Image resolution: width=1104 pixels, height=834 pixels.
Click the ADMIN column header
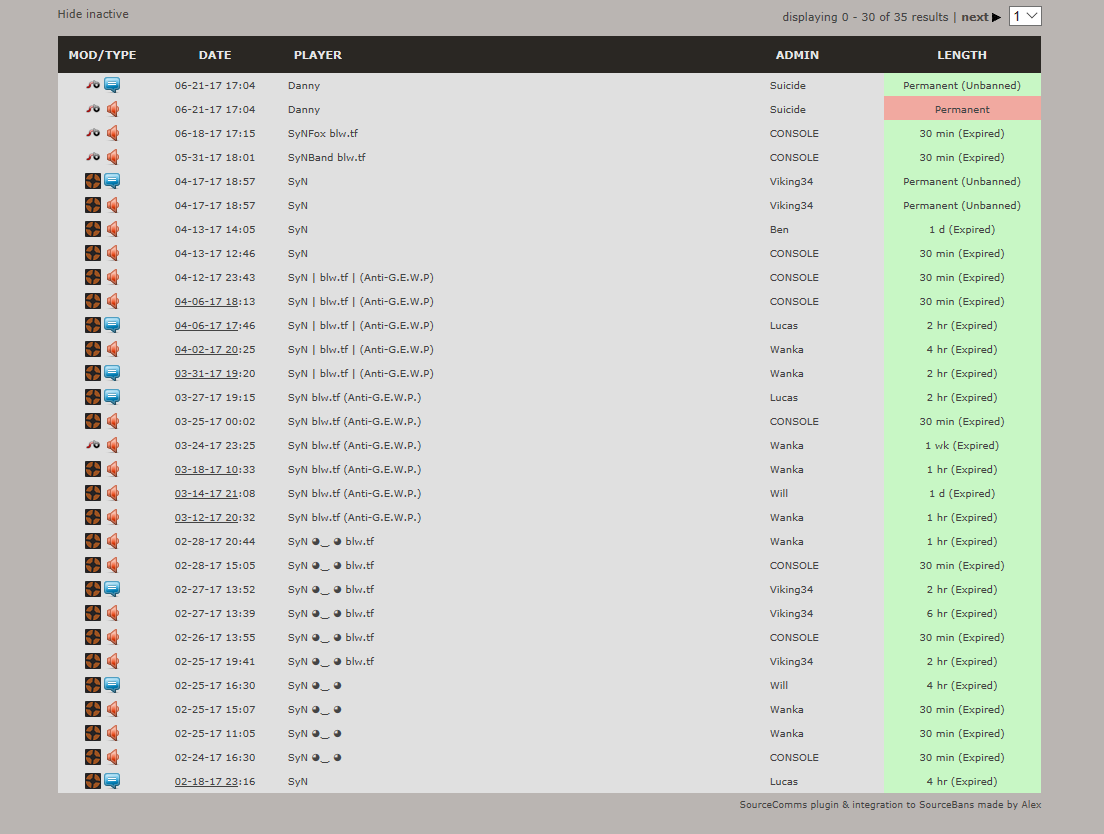coord(797,55)
